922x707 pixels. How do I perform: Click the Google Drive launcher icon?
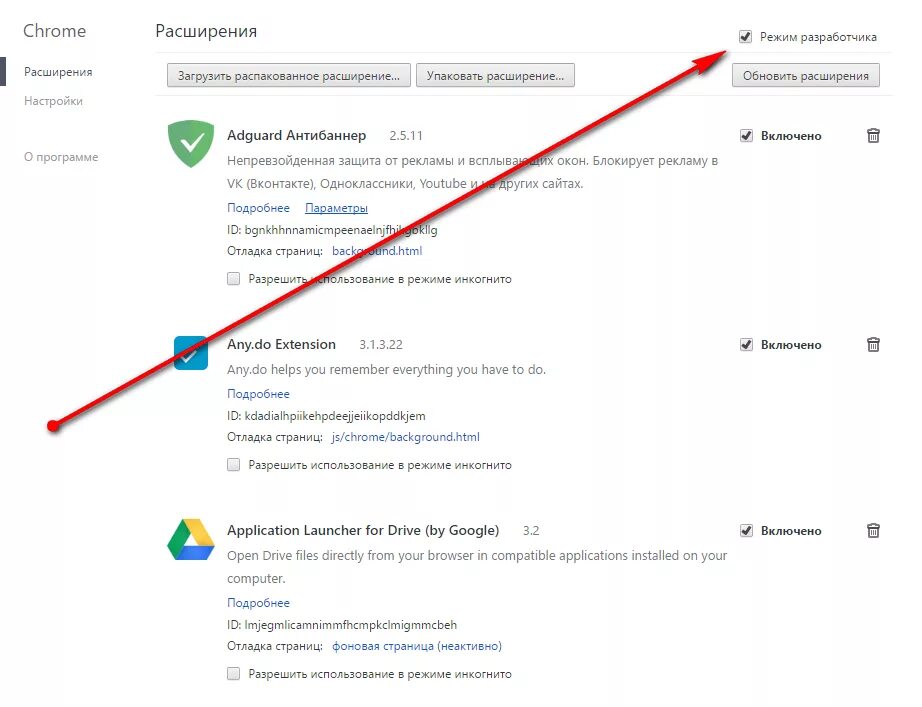click(191, 539)
